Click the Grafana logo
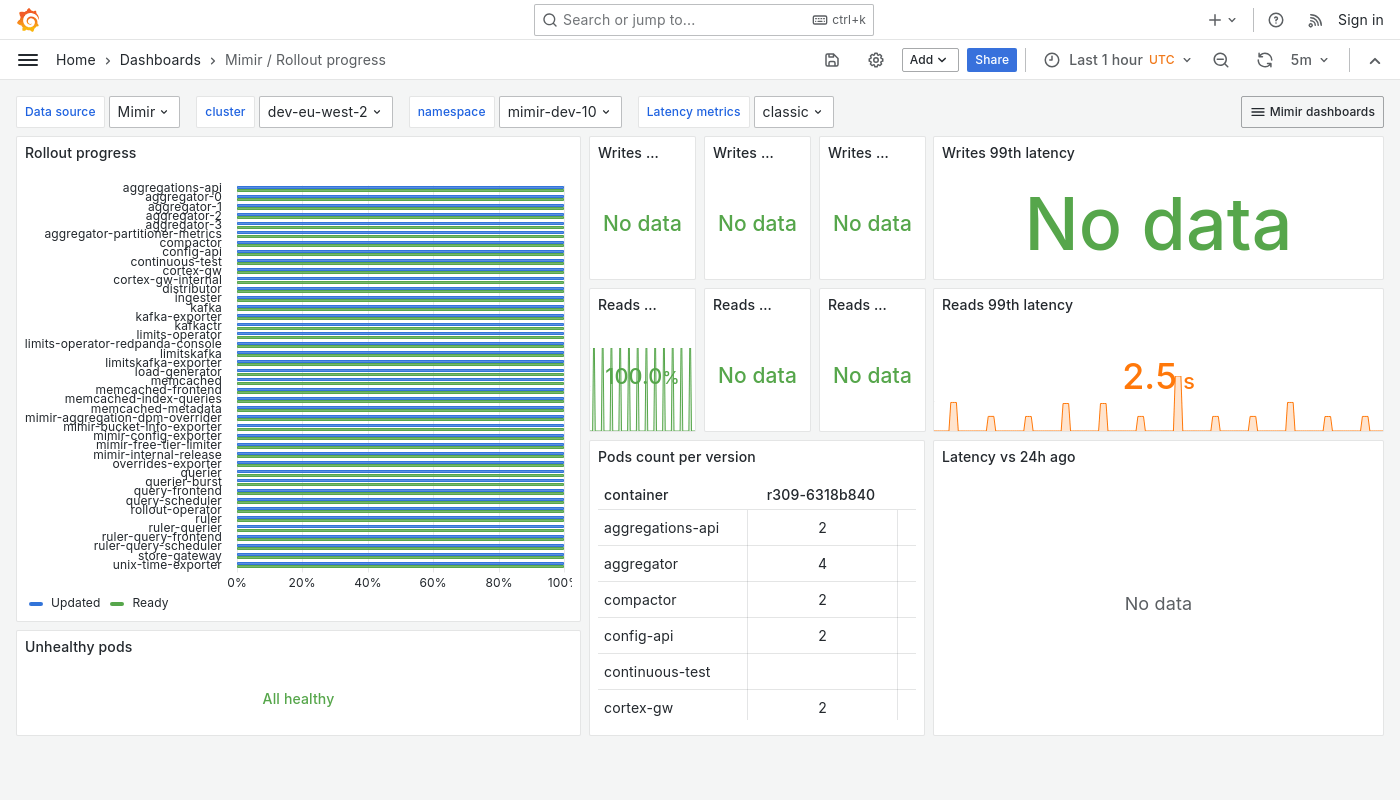The width and height of the screenshot is (1400, 800). (27, 19)
